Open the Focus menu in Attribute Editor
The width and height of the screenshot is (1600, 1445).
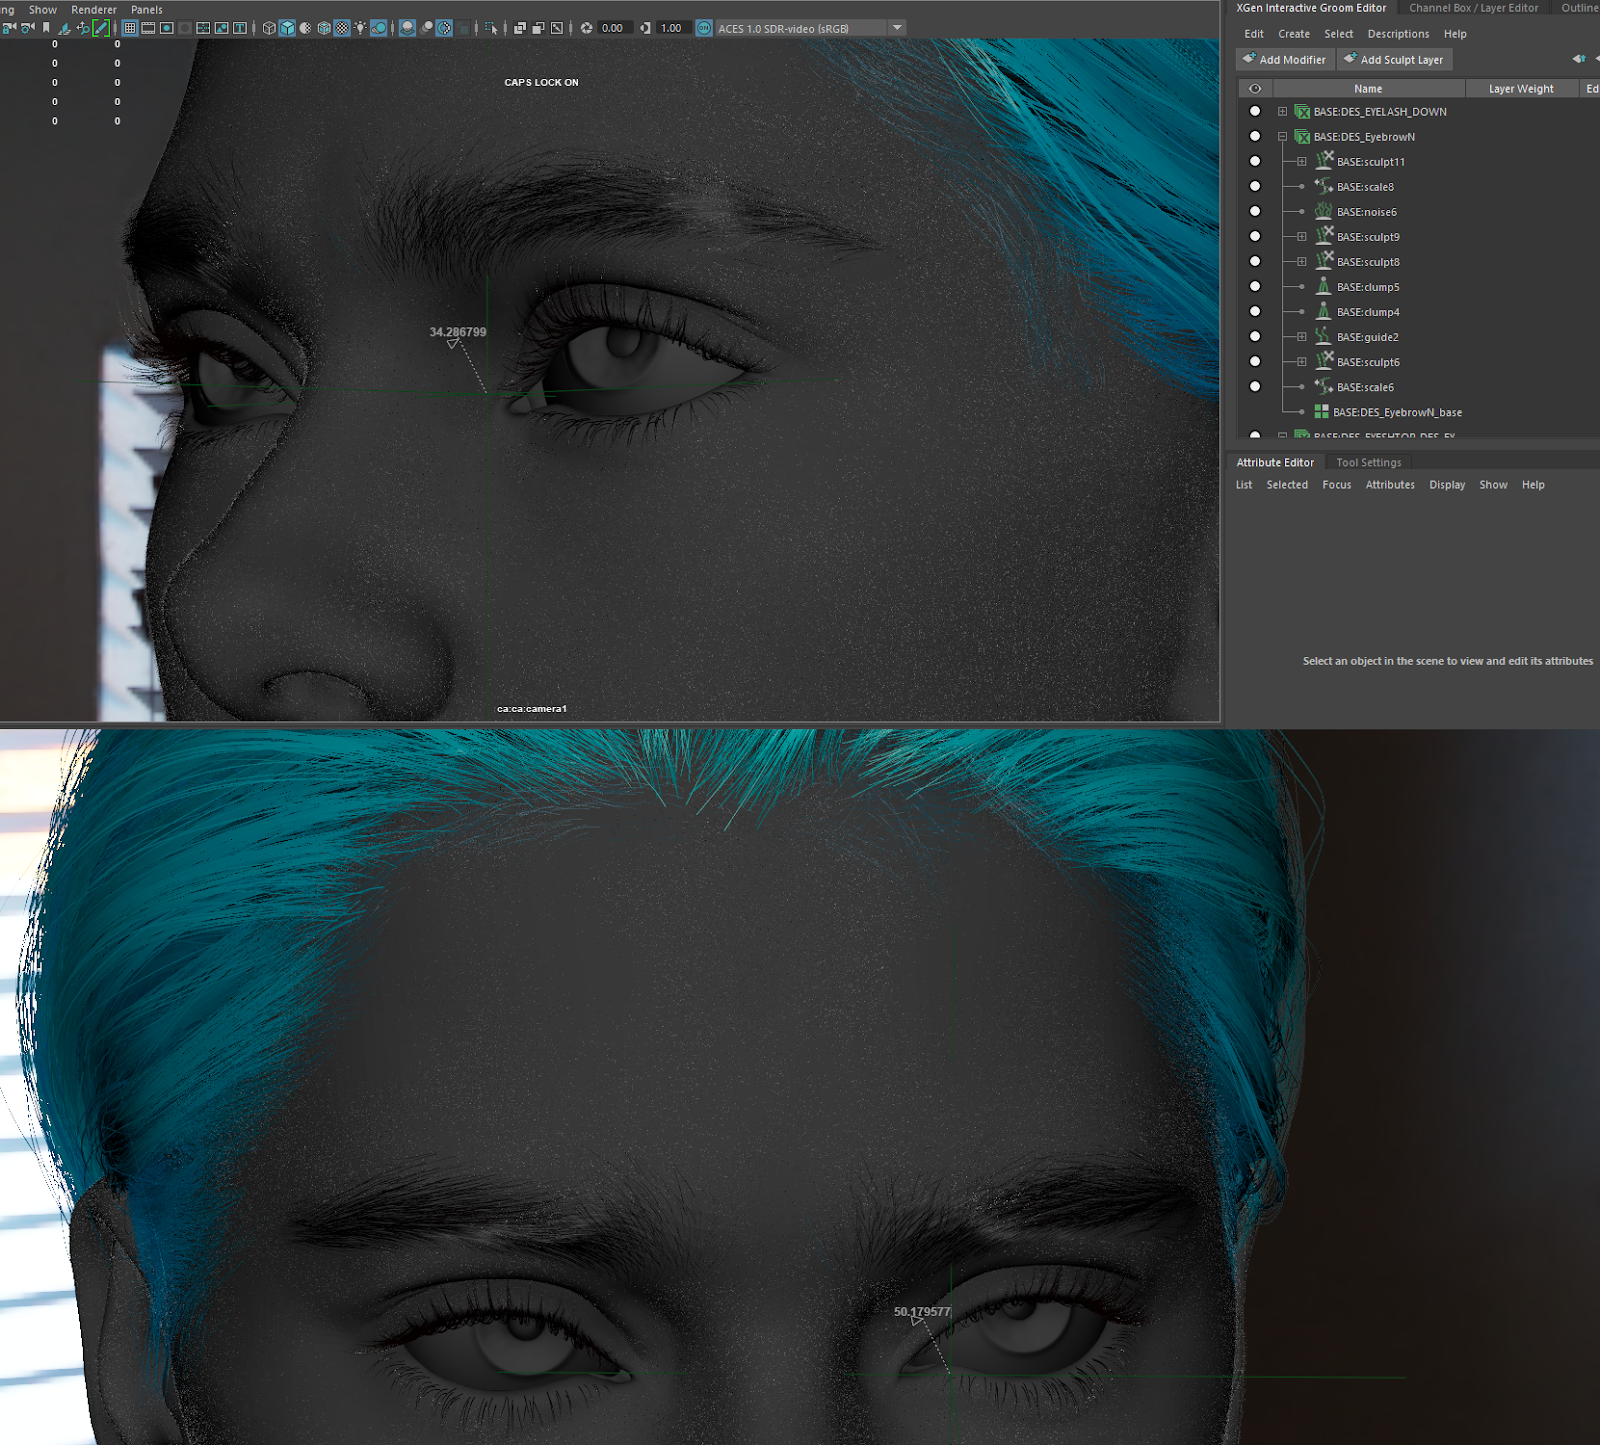(x=1336, y=485)
